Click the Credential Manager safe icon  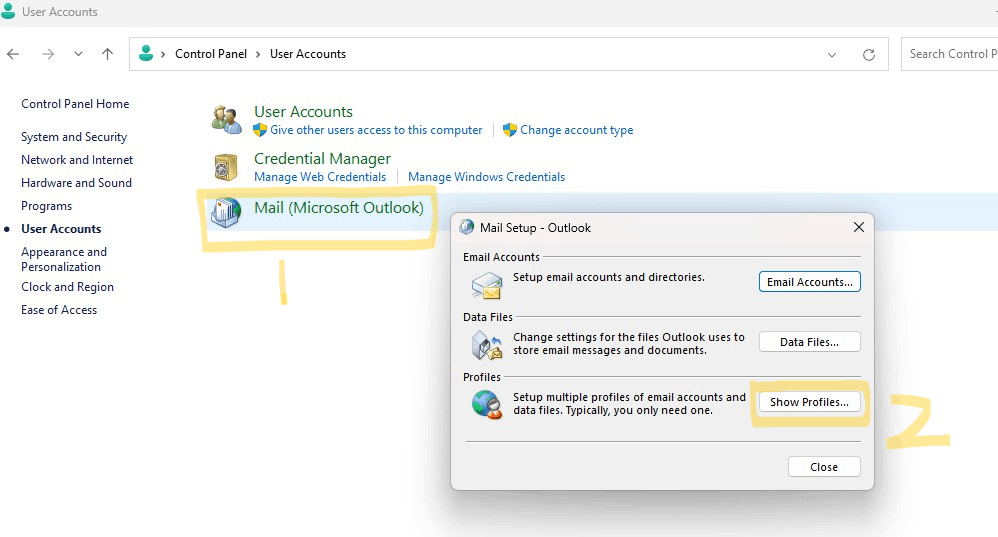[x=225, y=167]
